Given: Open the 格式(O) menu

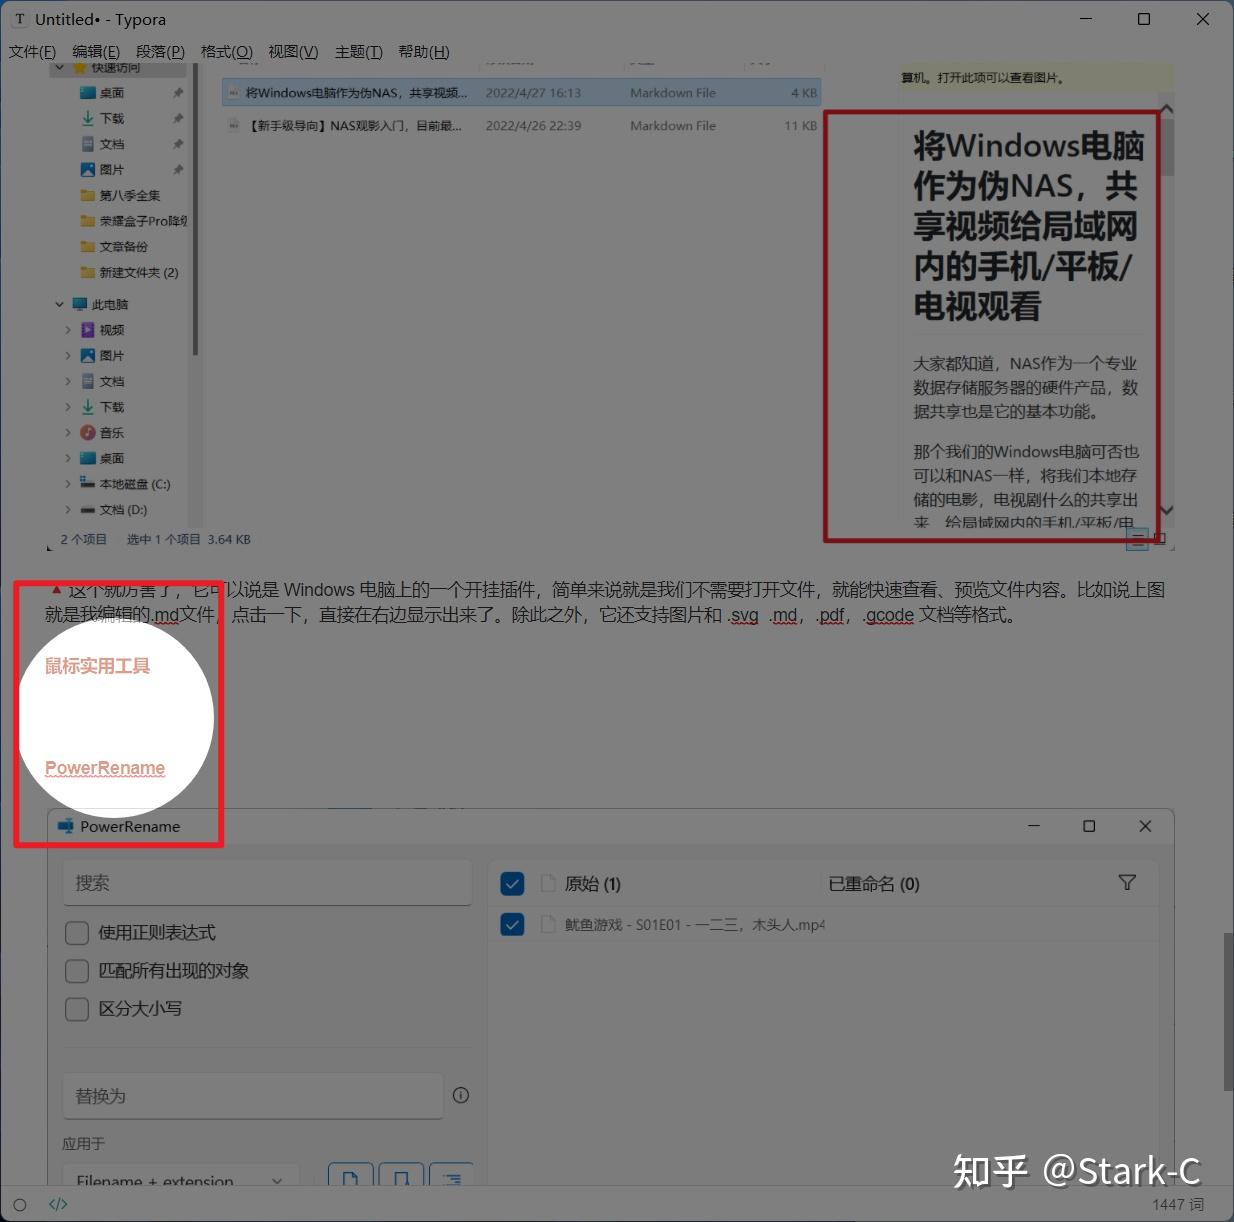Looking at the screenshot, I should coord(226,52).
